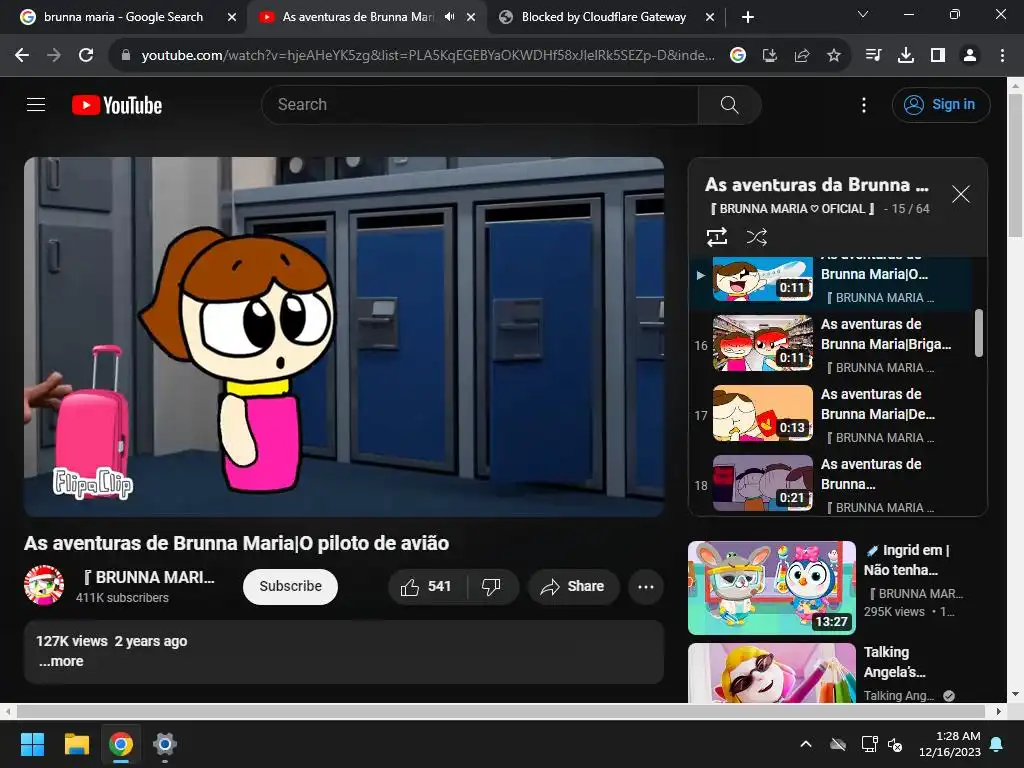Click the URL address bar
This screenshot has width=1024, height=768.
tap(428, 56)
